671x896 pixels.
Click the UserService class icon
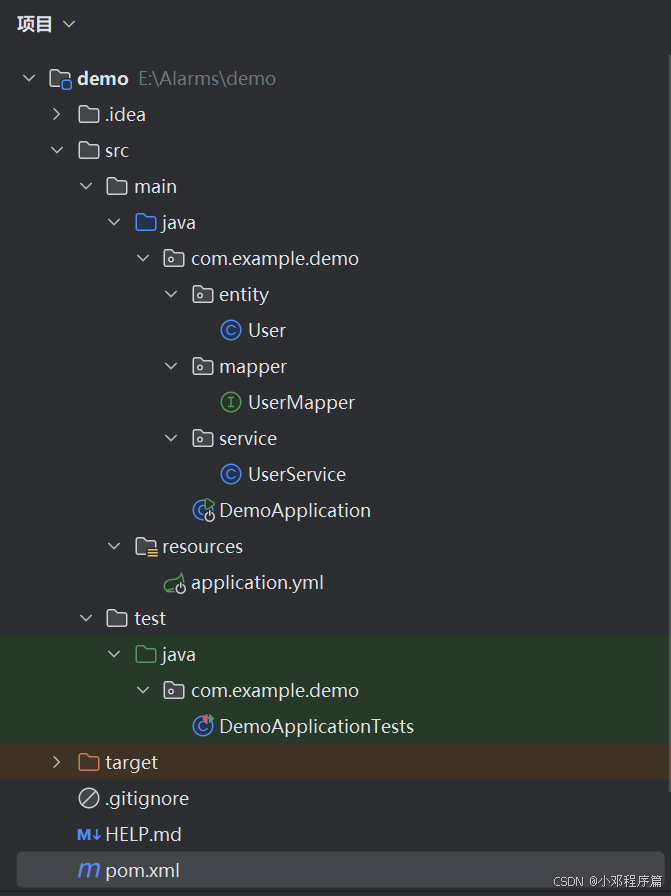(x=231, y=474)
